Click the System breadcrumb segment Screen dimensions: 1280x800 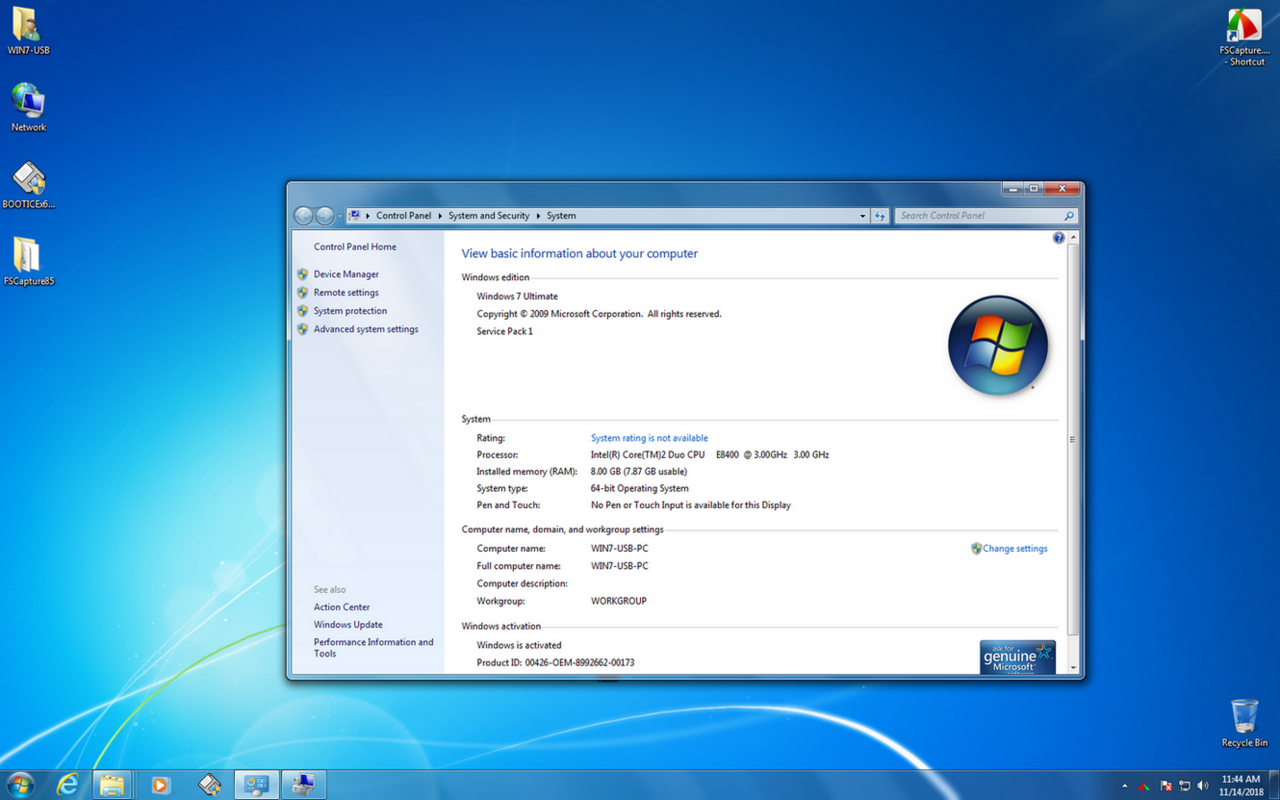tap(561, 216)
